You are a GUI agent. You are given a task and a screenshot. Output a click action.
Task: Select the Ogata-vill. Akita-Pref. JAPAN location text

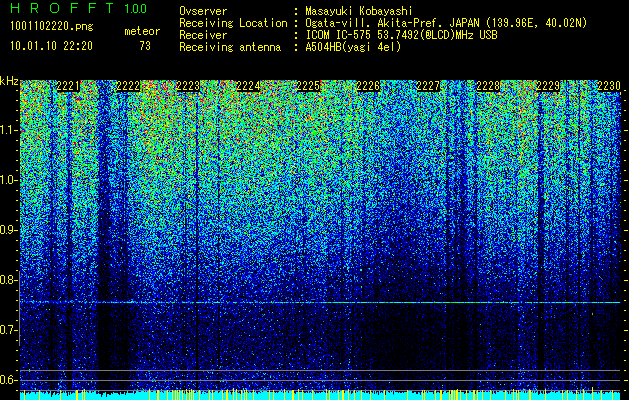pos(446,23)
